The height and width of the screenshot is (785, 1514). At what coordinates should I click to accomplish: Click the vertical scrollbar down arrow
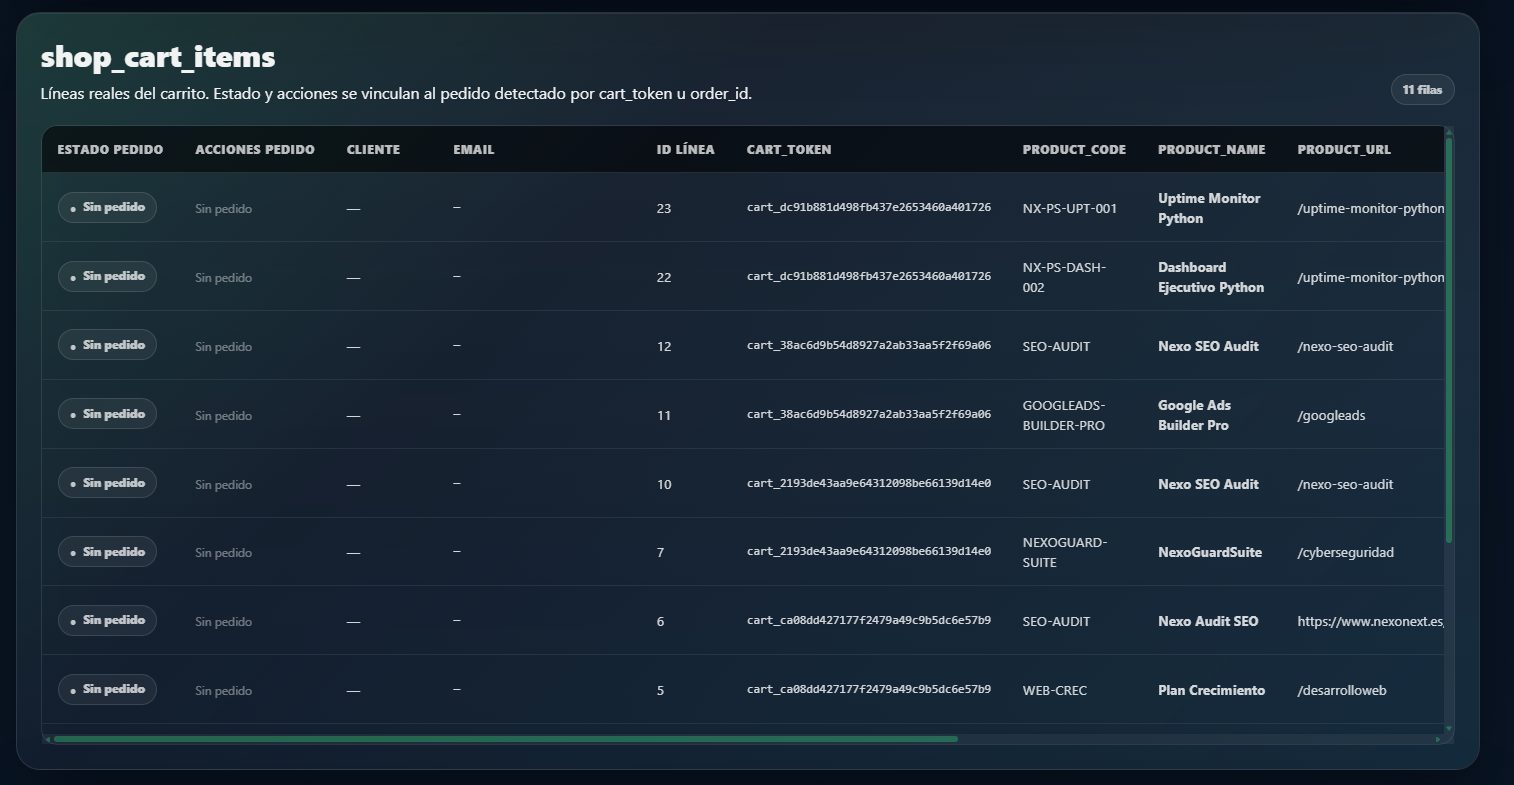point(1449,729)
